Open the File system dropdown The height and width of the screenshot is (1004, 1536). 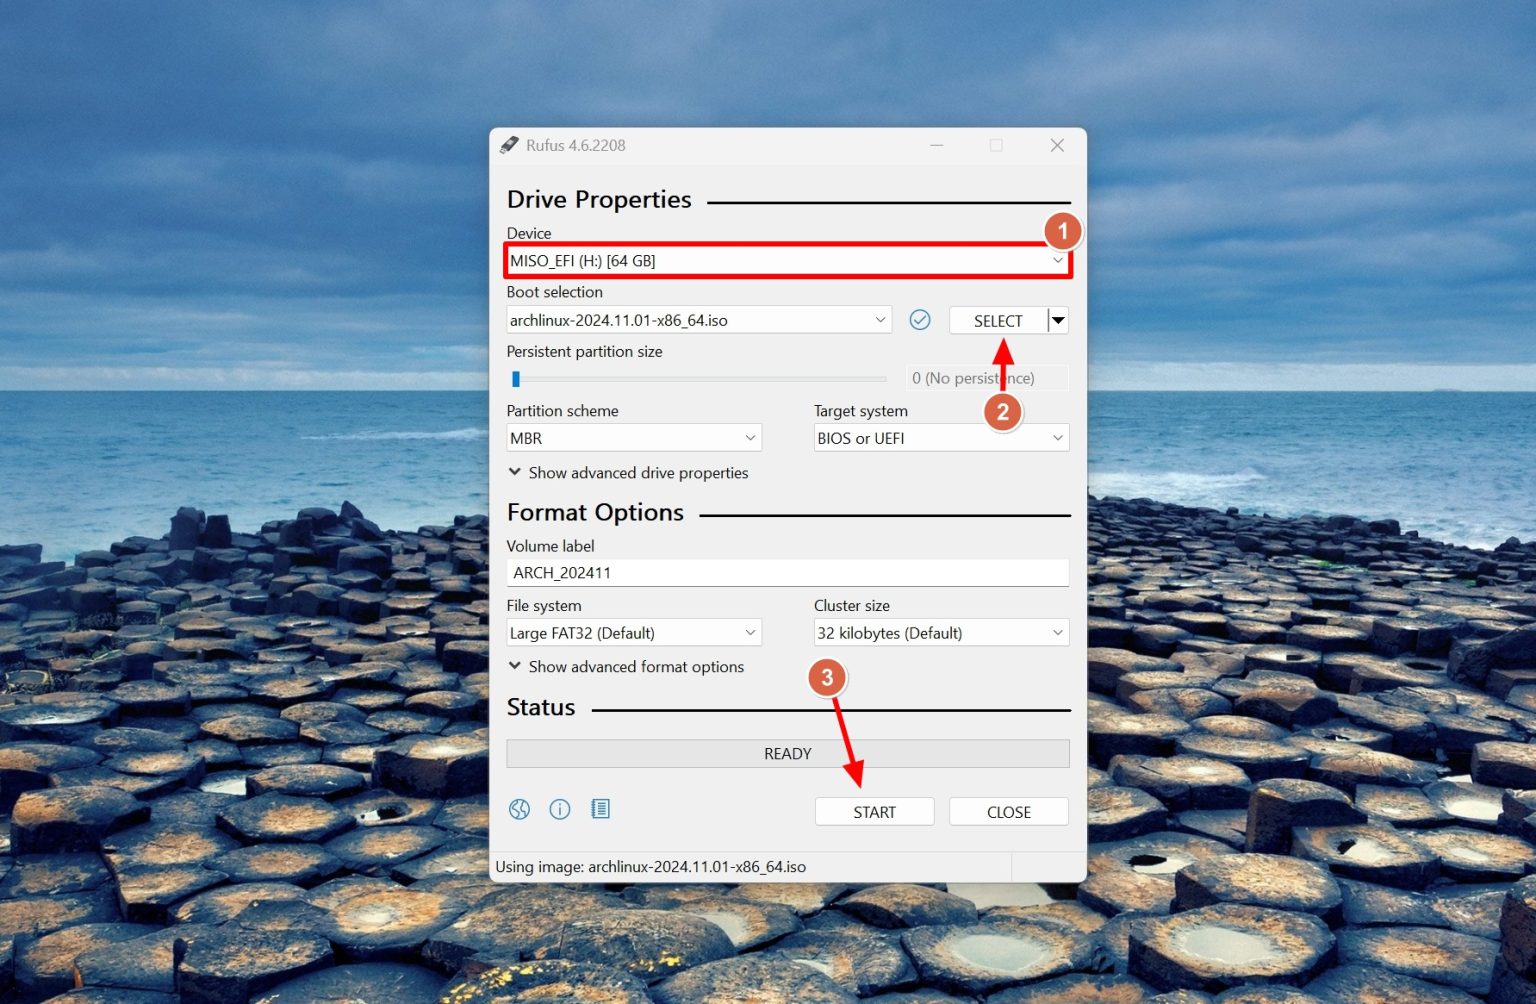click(x=633, y=633)
